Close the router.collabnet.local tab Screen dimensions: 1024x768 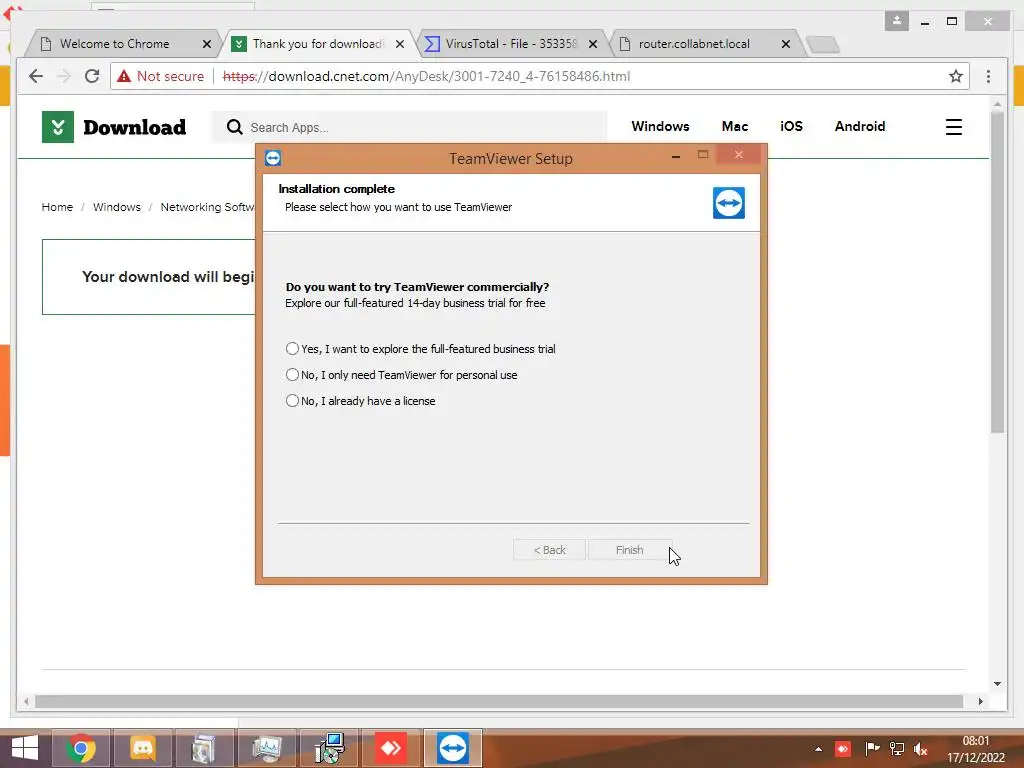[x=786, y=44]
